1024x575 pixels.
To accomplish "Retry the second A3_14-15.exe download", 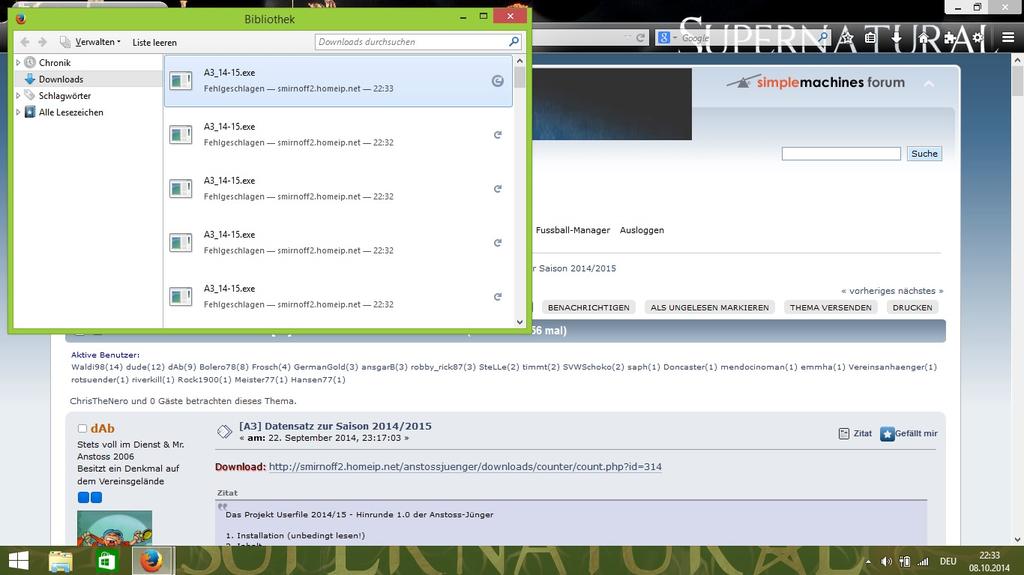I will (498, 135).
